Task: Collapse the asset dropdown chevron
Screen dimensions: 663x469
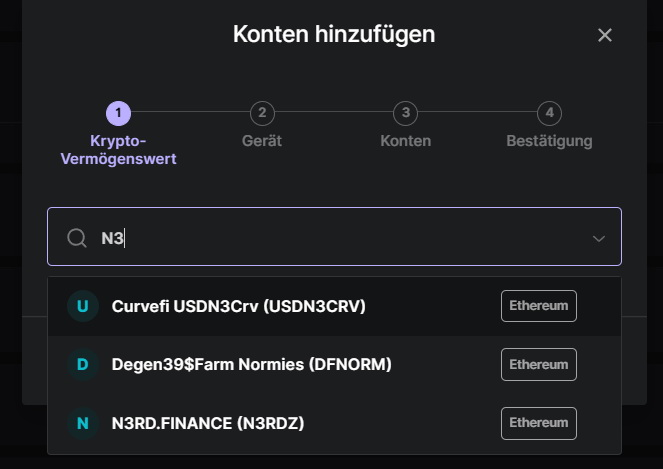Action: point(598,239)
